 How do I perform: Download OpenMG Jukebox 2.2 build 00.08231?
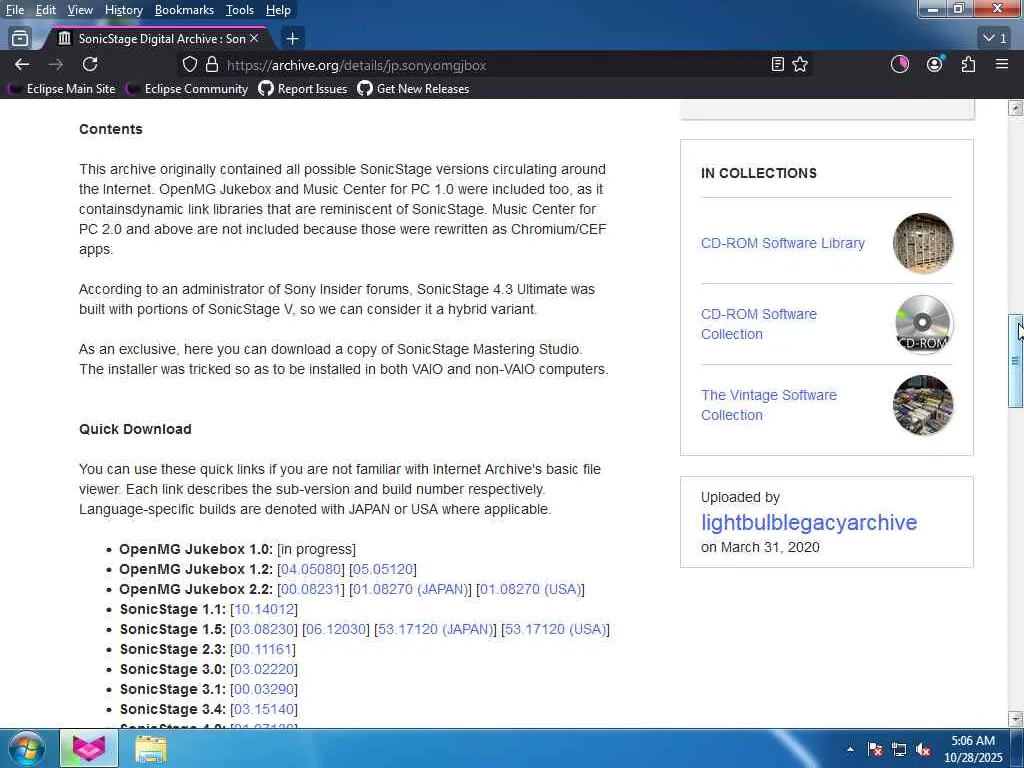[x=311, y=589]
